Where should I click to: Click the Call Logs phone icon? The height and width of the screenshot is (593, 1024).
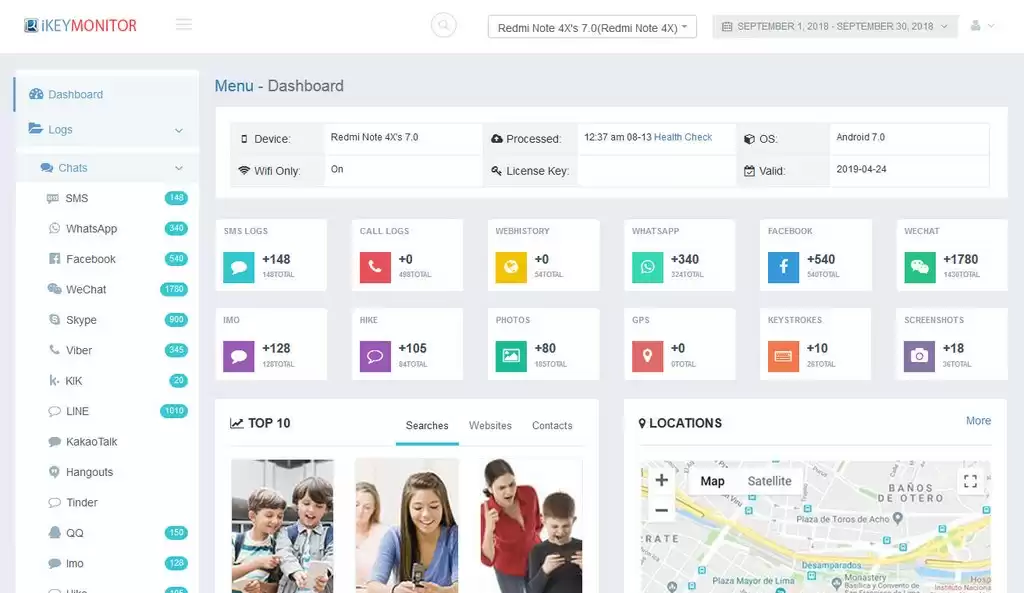pyautogui.click(x=374, y=268)
